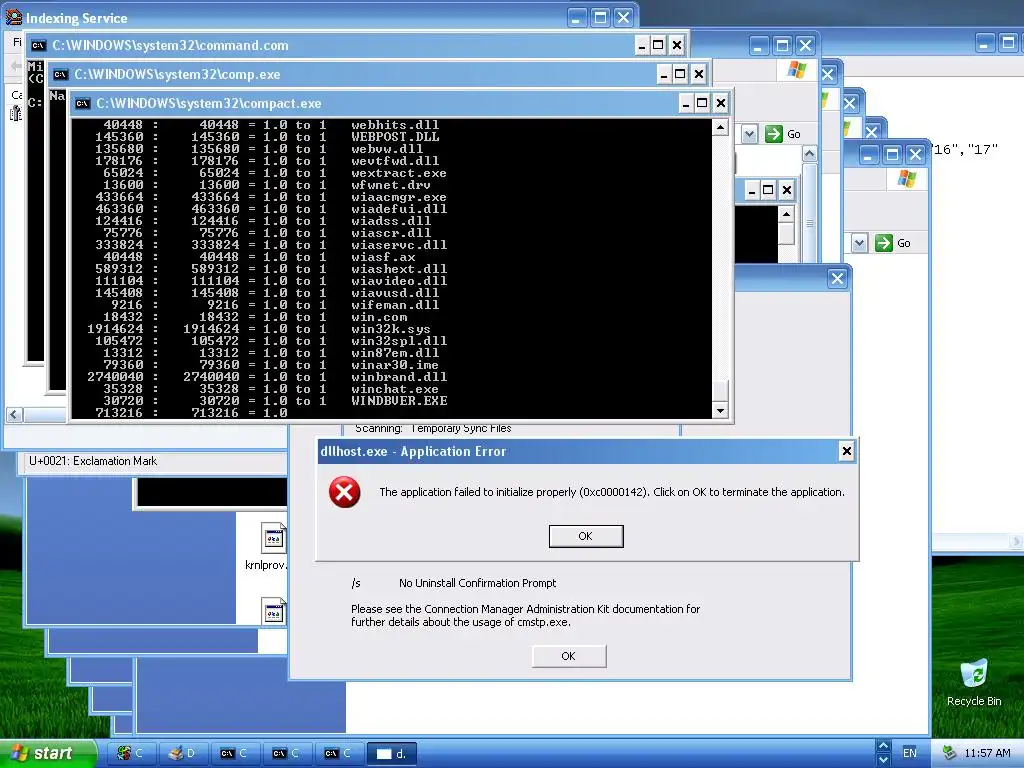Click the safely remove hardware tray icon
The width and height of the screenshot is (1024, 768).
click(x=950, y=753)
